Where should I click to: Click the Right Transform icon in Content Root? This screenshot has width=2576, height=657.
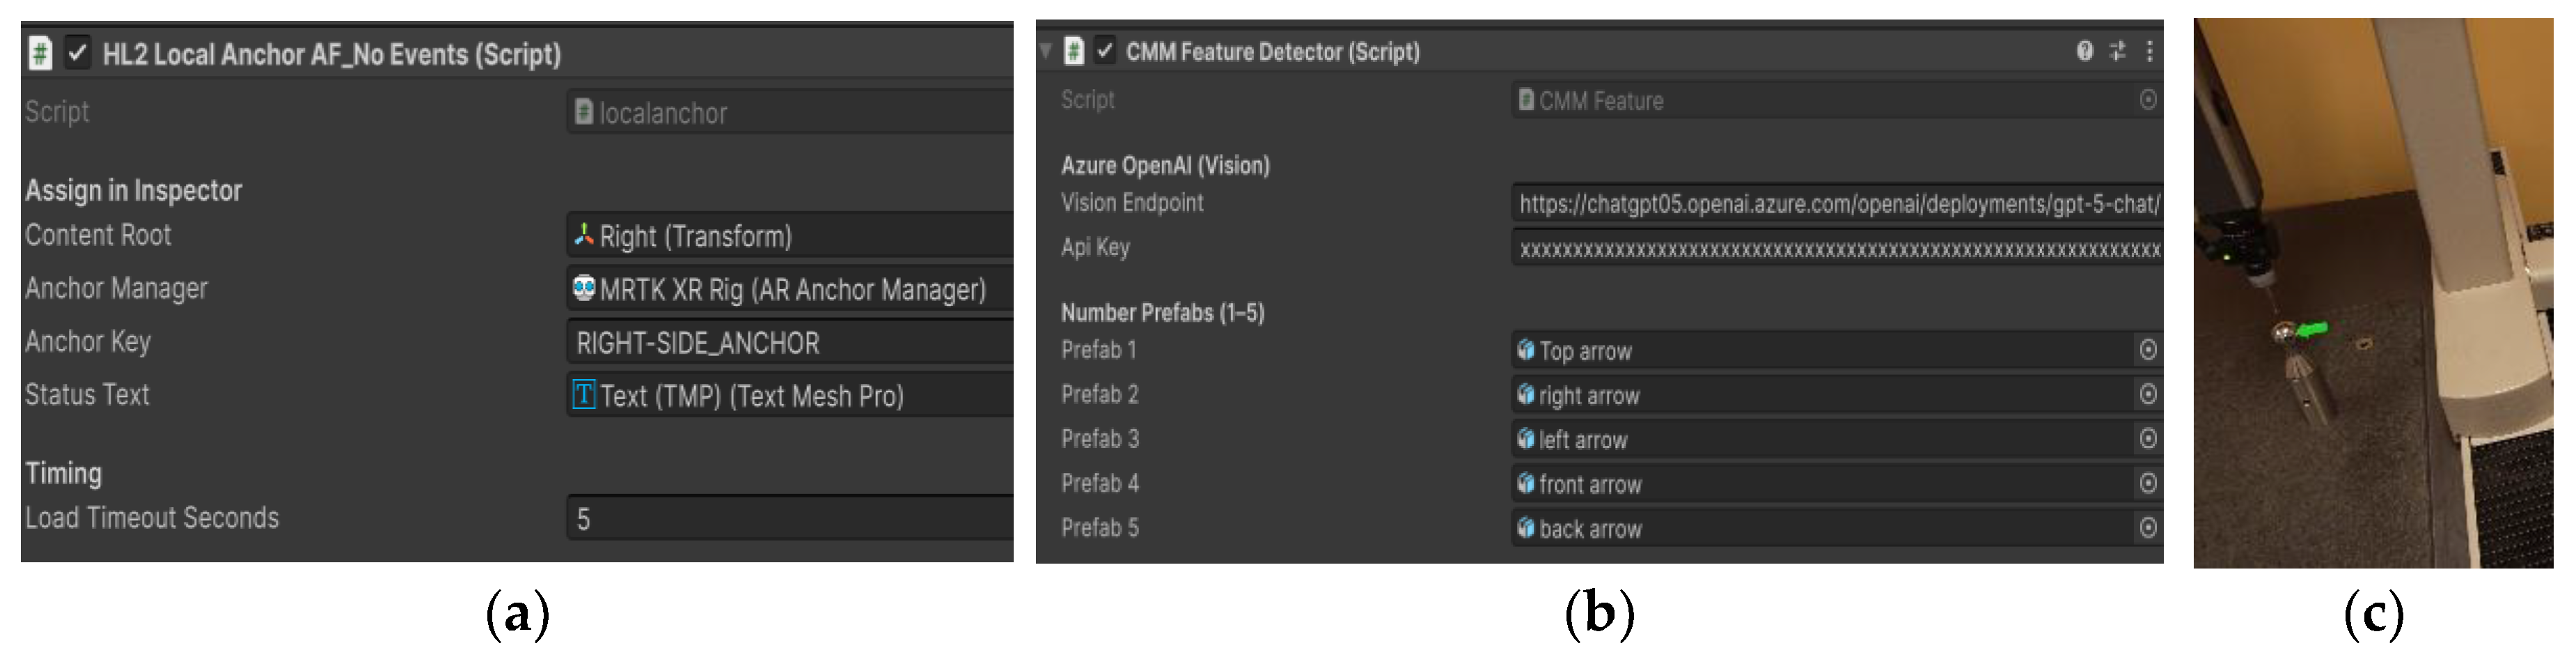585,237
